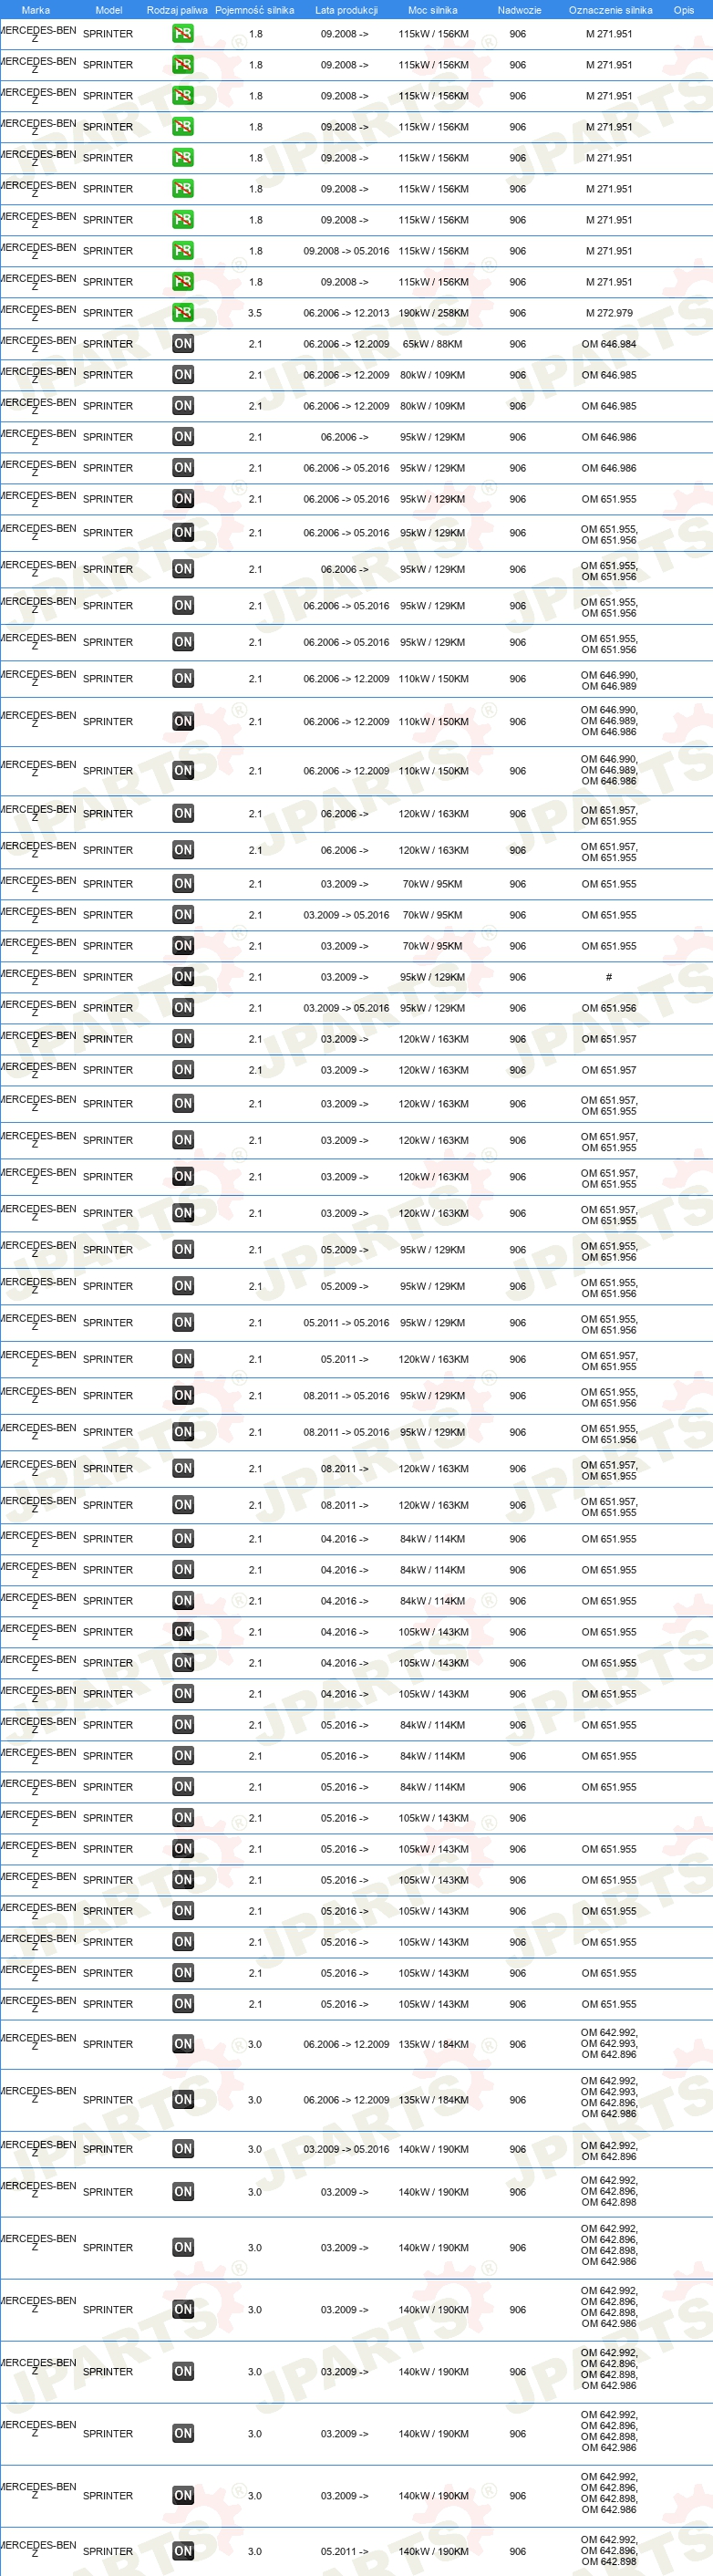Image resolution: width=713 pixels, height=2576 pixels.
Task: Click ON icon in 3.0 03.2009 -> 05.2016 row
Action: (183, 2149)
